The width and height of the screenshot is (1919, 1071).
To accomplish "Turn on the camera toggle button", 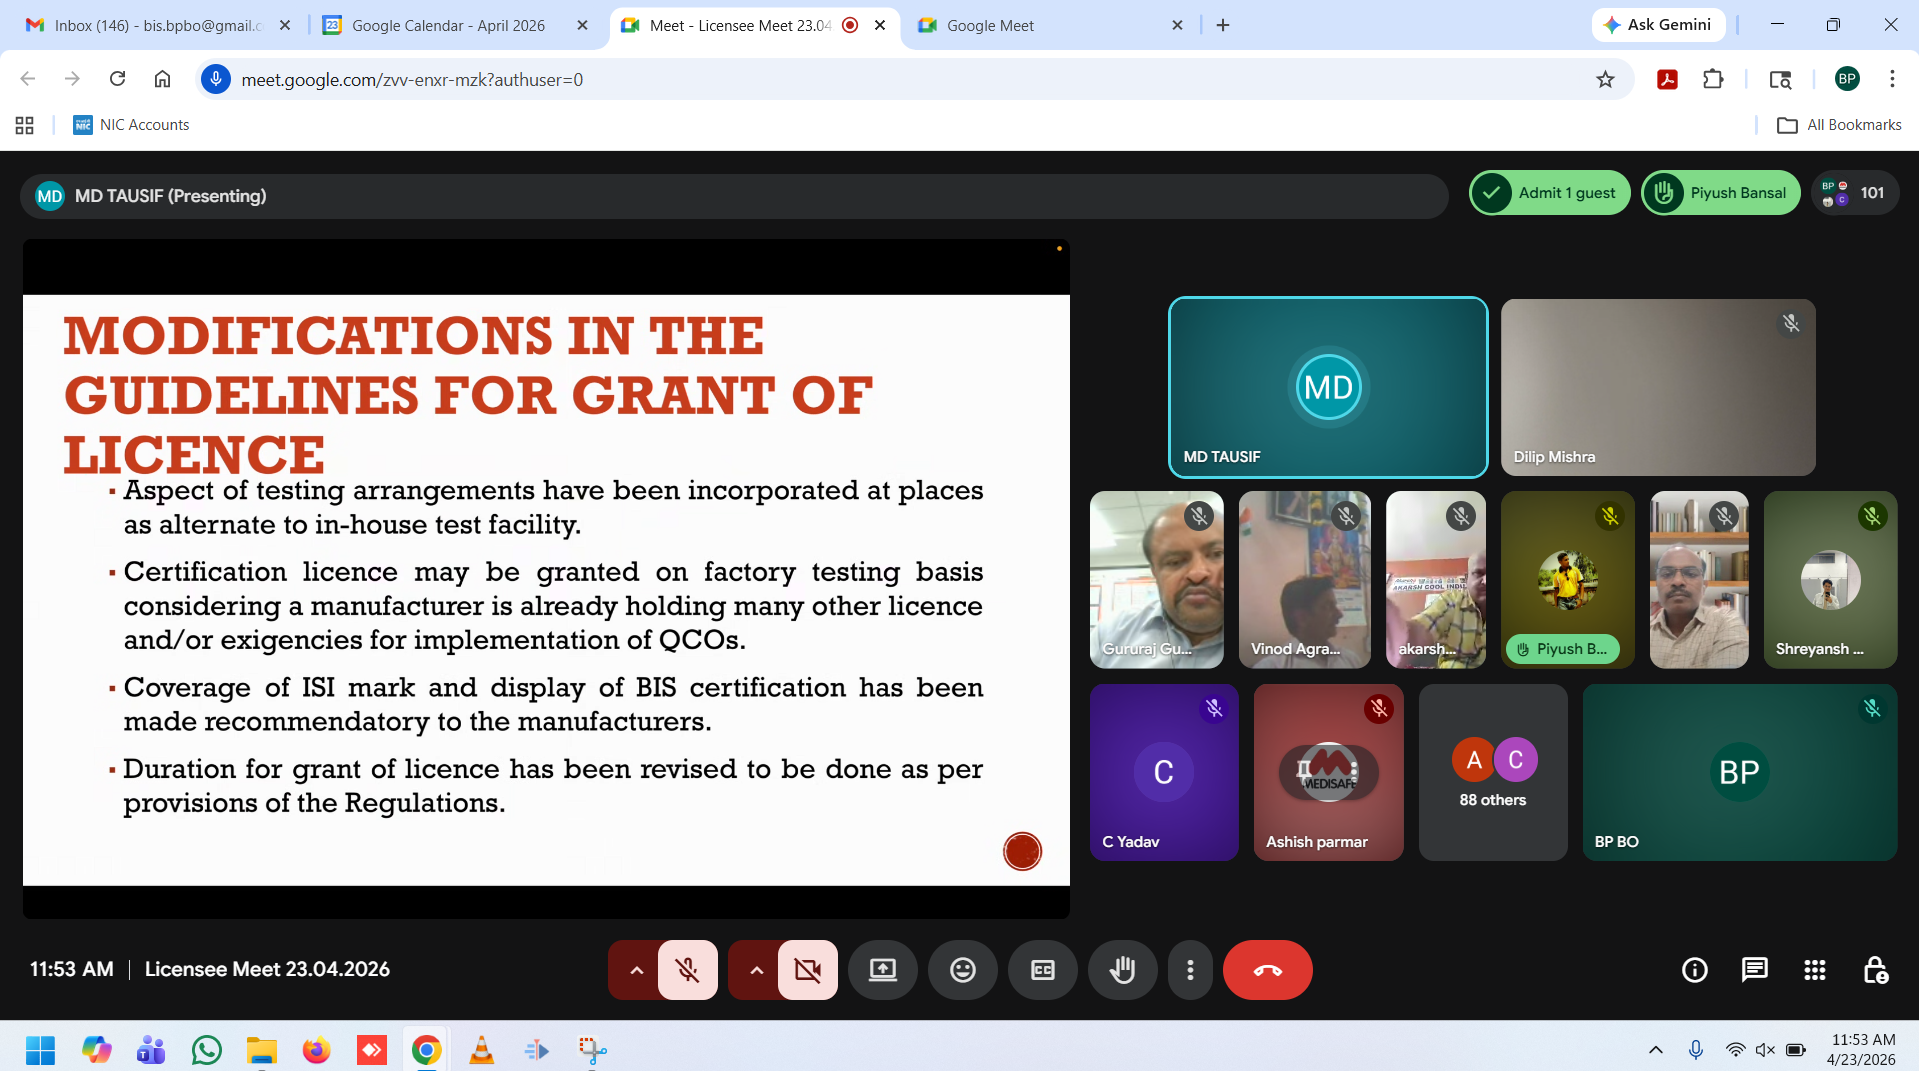I will [807, 970].
